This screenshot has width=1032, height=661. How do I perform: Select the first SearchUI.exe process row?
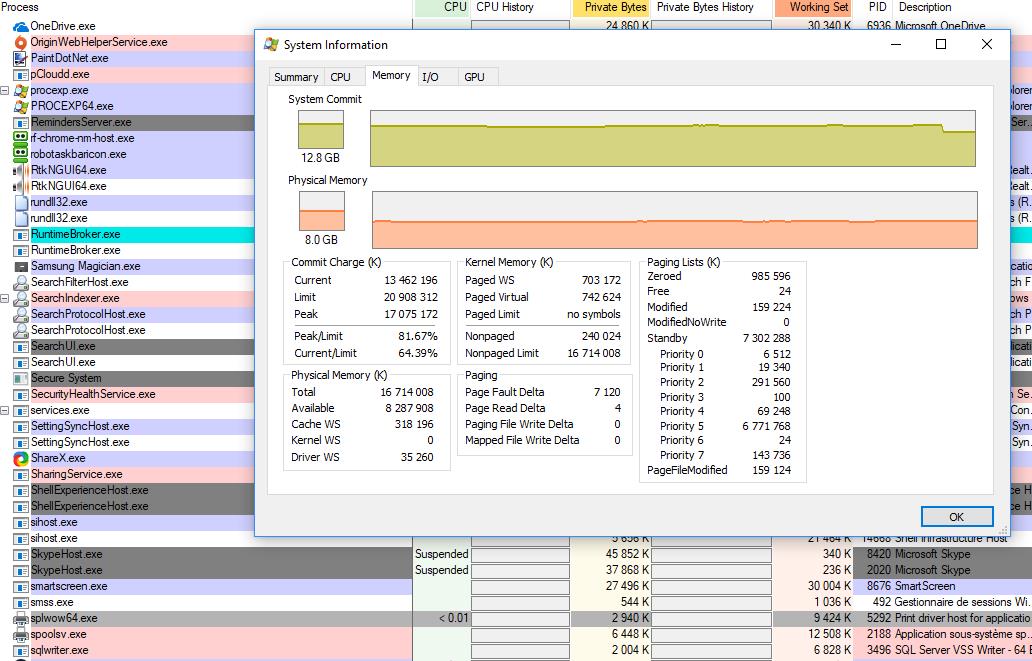(127, 346)
